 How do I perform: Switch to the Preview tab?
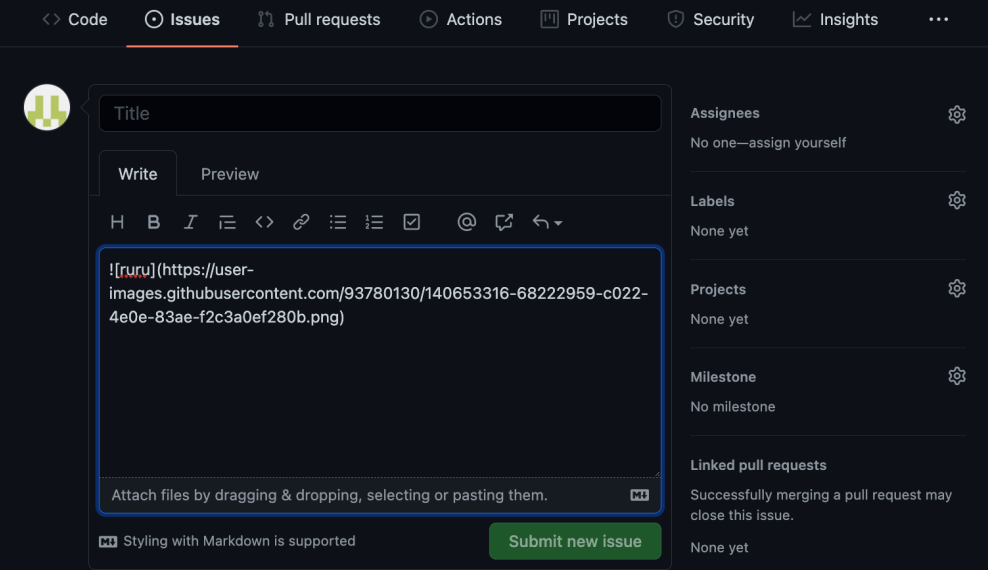pos(230,174)
